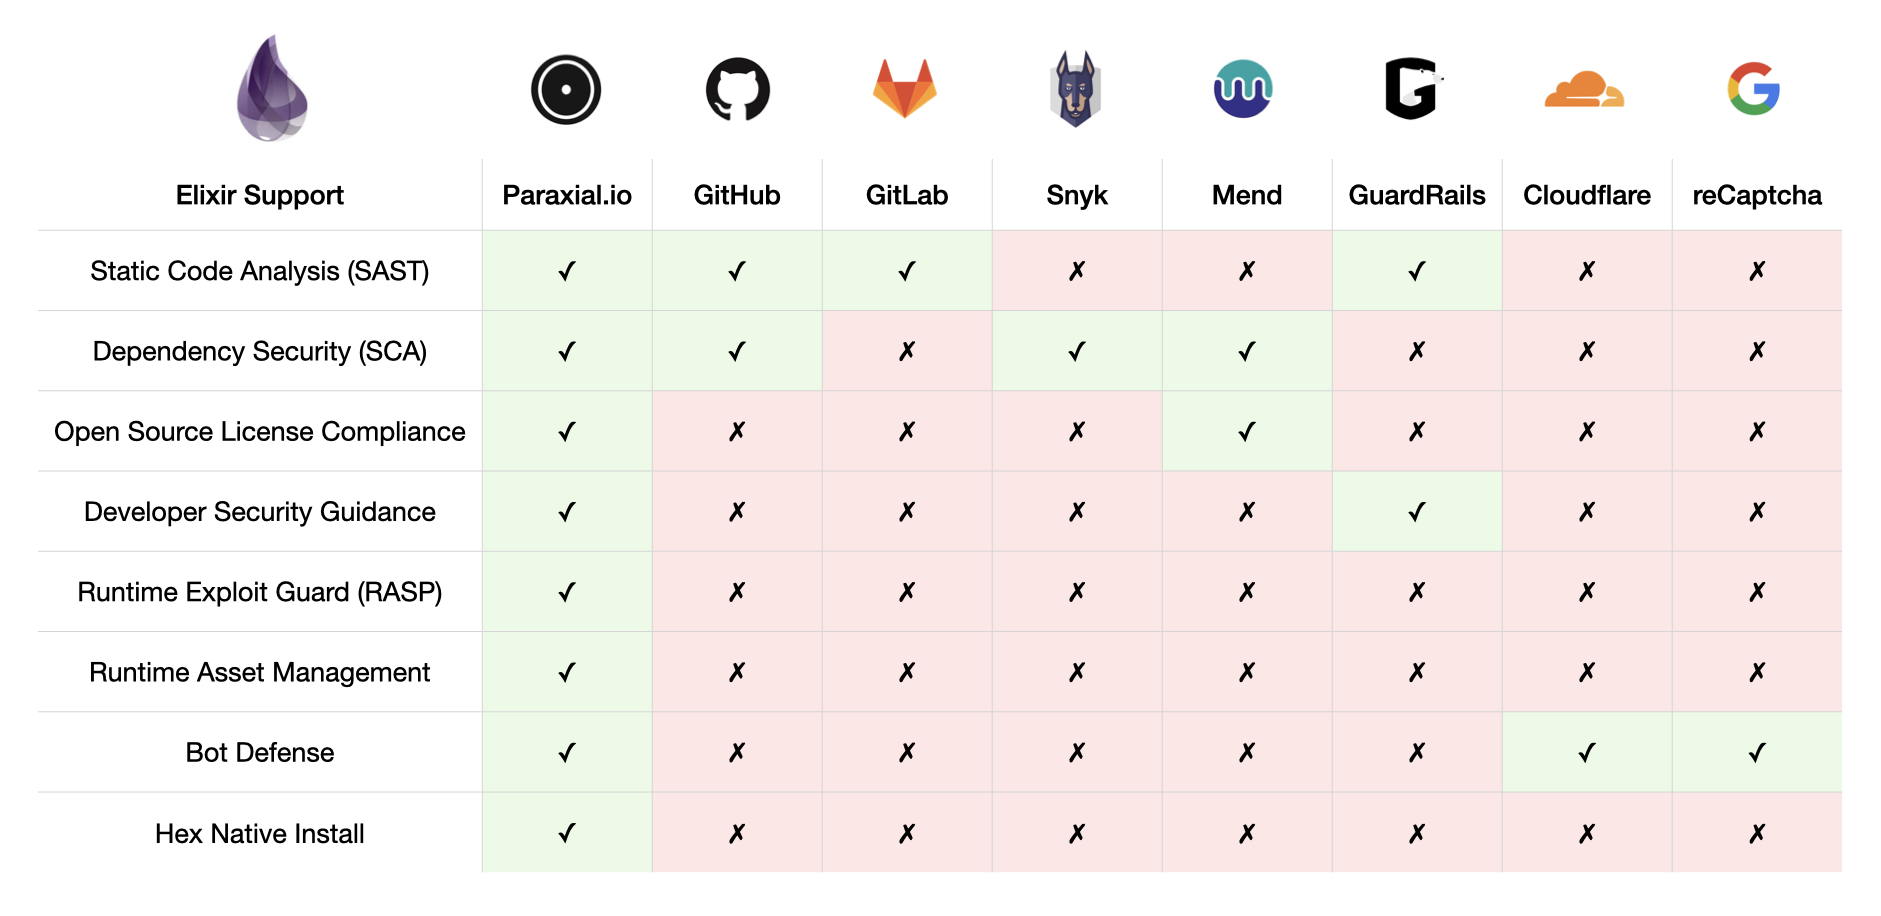The image size is (1881, 916).
Task: Click the Google reCaptcha logo
Action: 1754,89
